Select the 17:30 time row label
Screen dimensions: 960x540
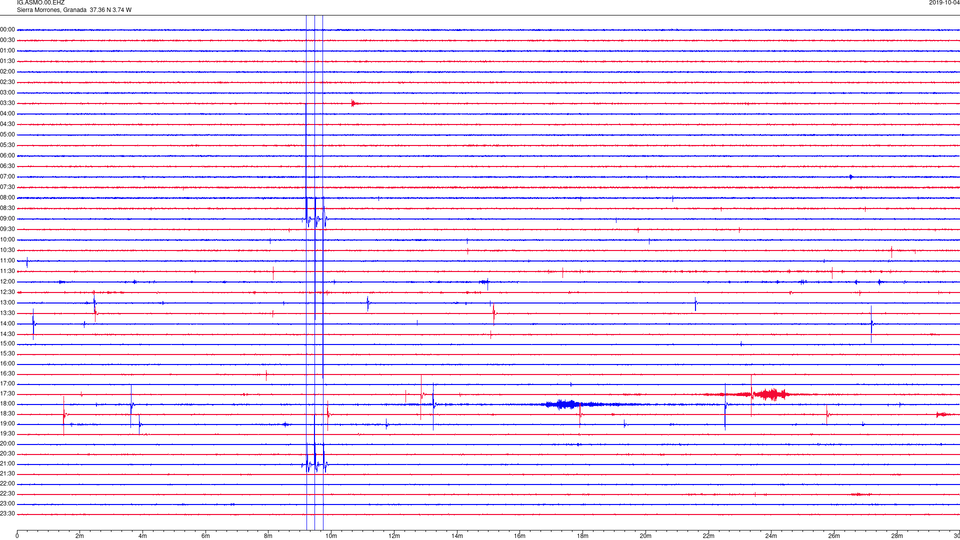coord(7,394)
